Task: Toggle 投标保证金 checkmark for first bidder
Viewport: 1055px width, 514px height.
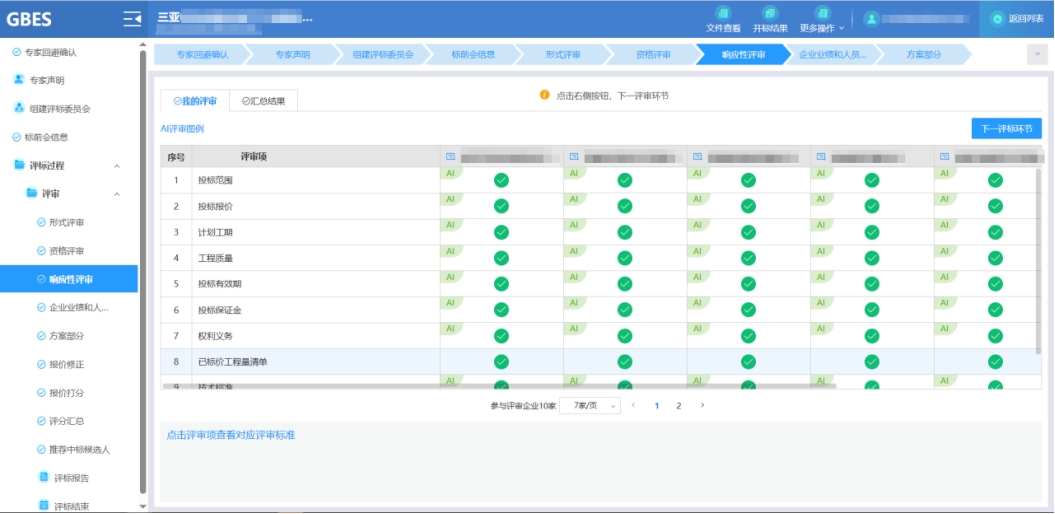Action: point(501,309)
